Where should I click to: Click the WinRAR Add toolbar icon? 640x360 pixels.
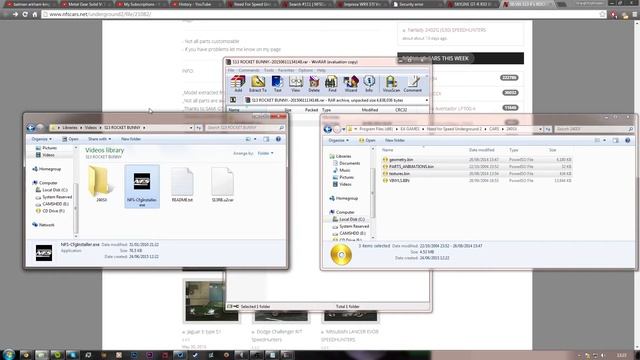pos(238,84)
